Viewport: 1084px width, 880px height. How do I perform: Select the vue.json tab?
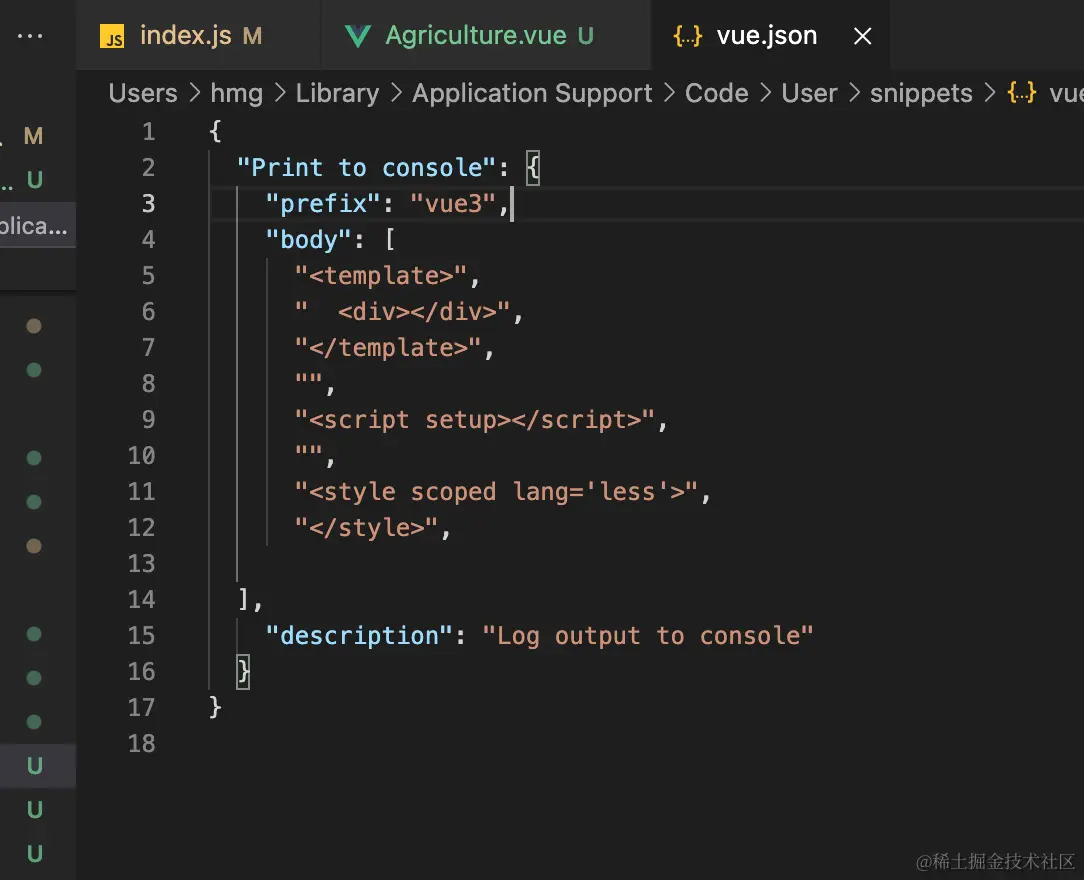[769, 35]
